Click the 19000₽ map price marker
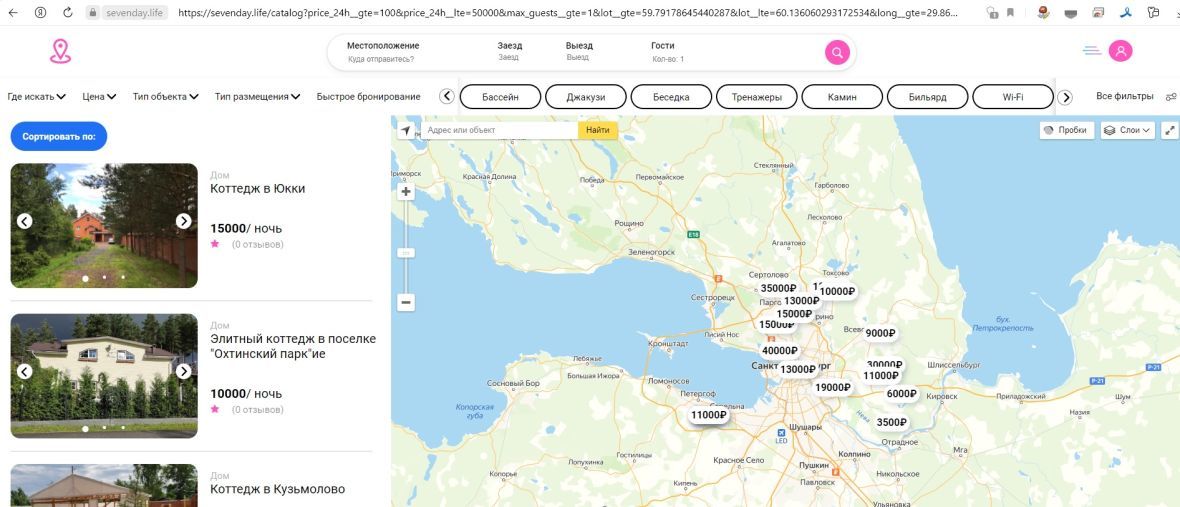This screenshot has height=507, width=1180. pyautogui.click(x=832, y=388)
